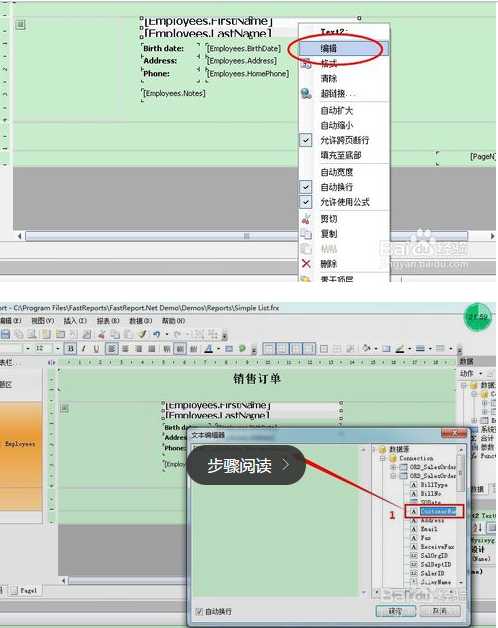Toggle 自动换行 checked item in context menu
This screenshot has width=498, height=628.
343,187
